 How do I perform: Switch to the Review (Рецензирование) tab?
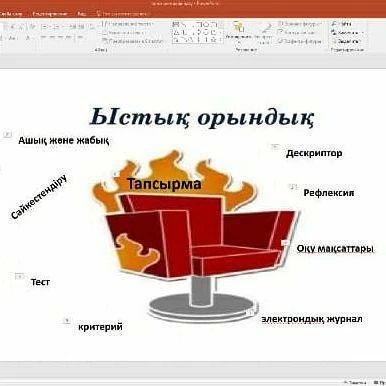point(50,14)
